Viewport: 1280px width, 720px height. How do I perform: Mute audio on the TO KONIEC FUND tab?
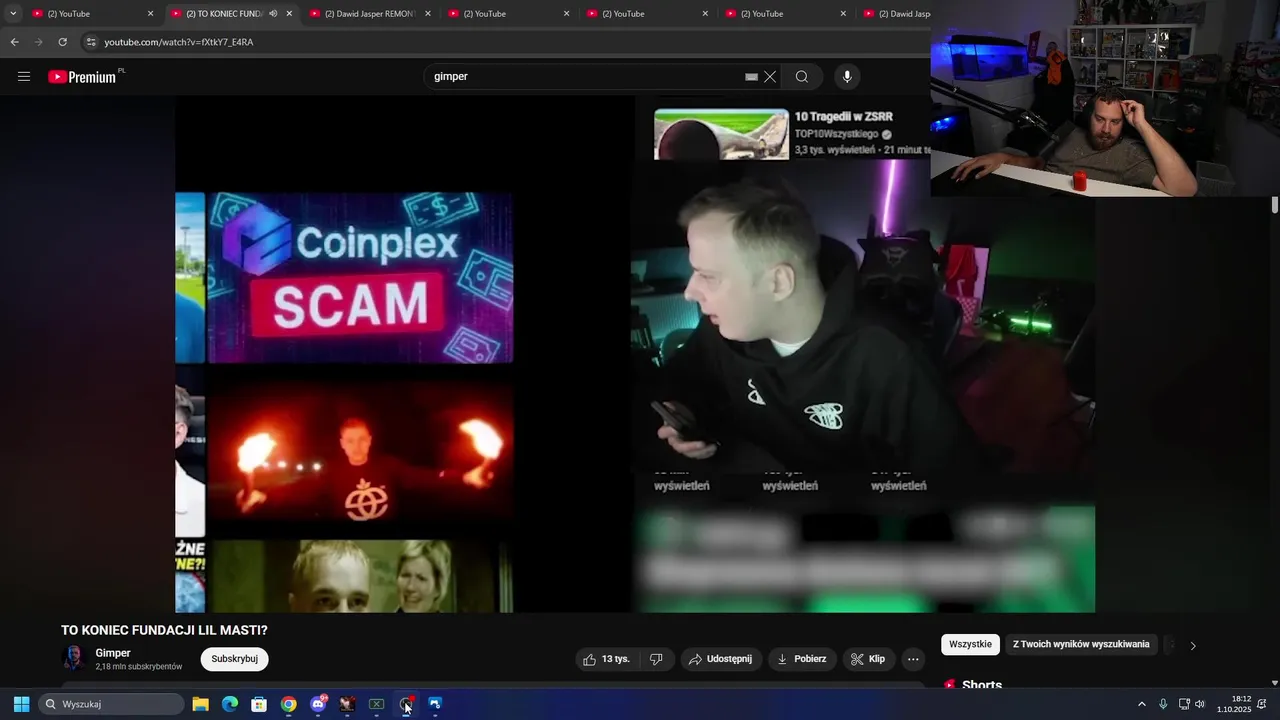[273, 14]
